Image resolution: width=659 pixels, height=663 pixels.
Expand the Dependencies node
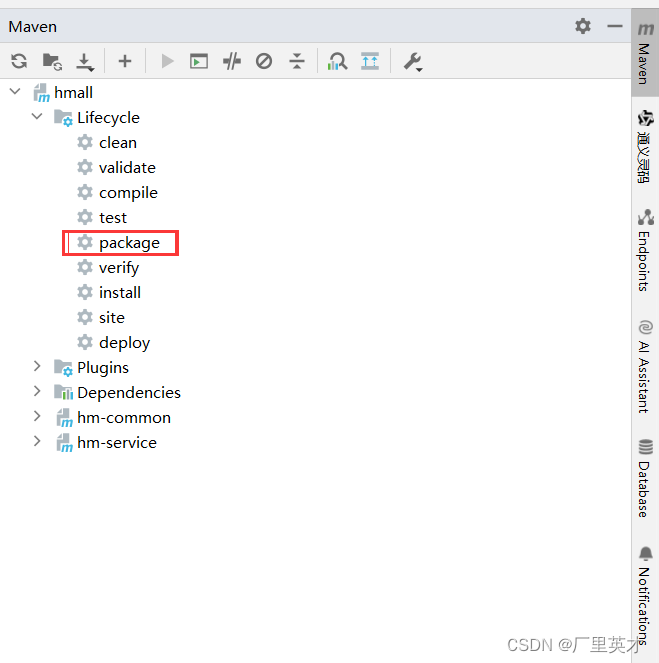click(37, 391)
